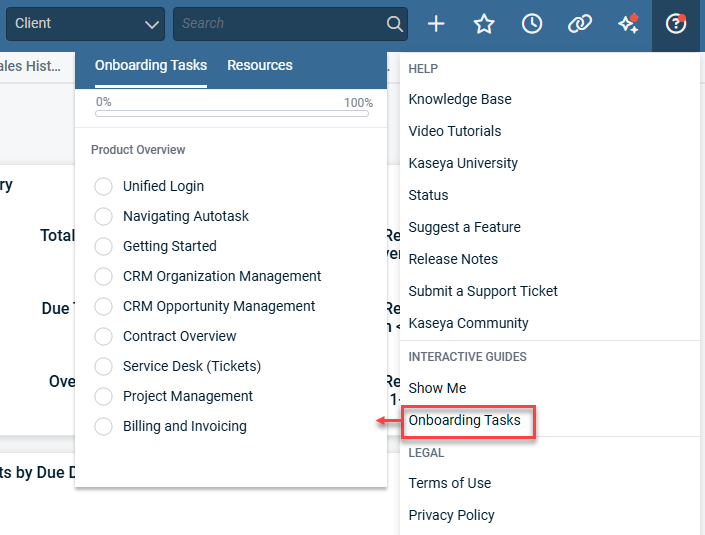Mark Unified Login task circle
705x535 pixels.
pos(103,186)
